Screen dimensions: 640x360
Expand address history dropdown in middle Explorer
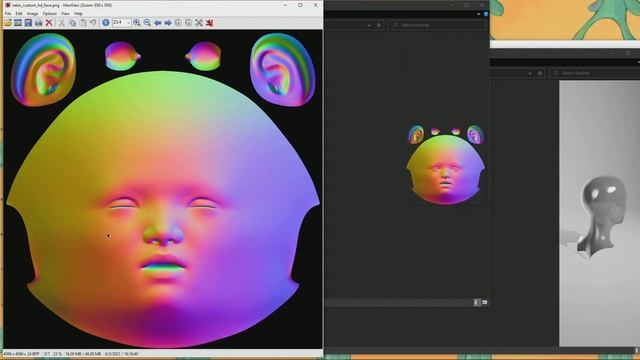tap(369, 25)
